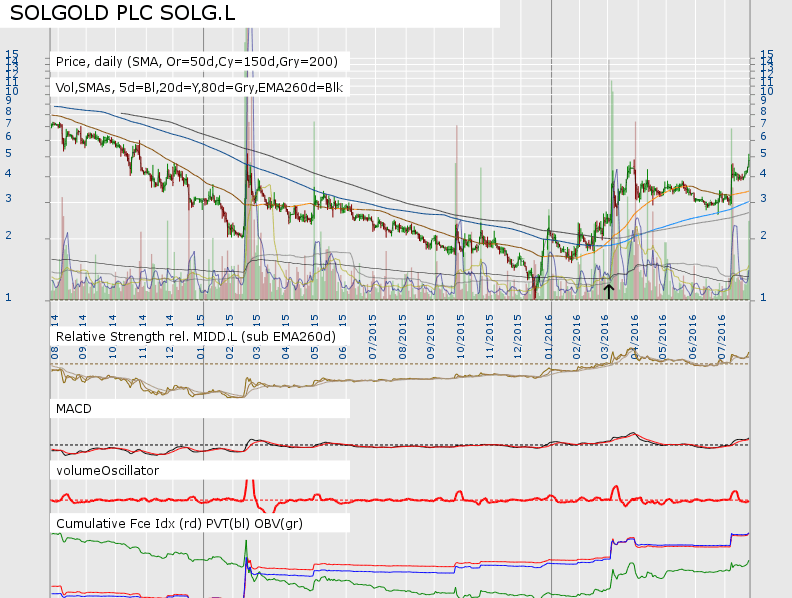Click price level 2 on left axis
This screenshot has width=792, height=598.
pyautogui.click(x=8, y=235)
